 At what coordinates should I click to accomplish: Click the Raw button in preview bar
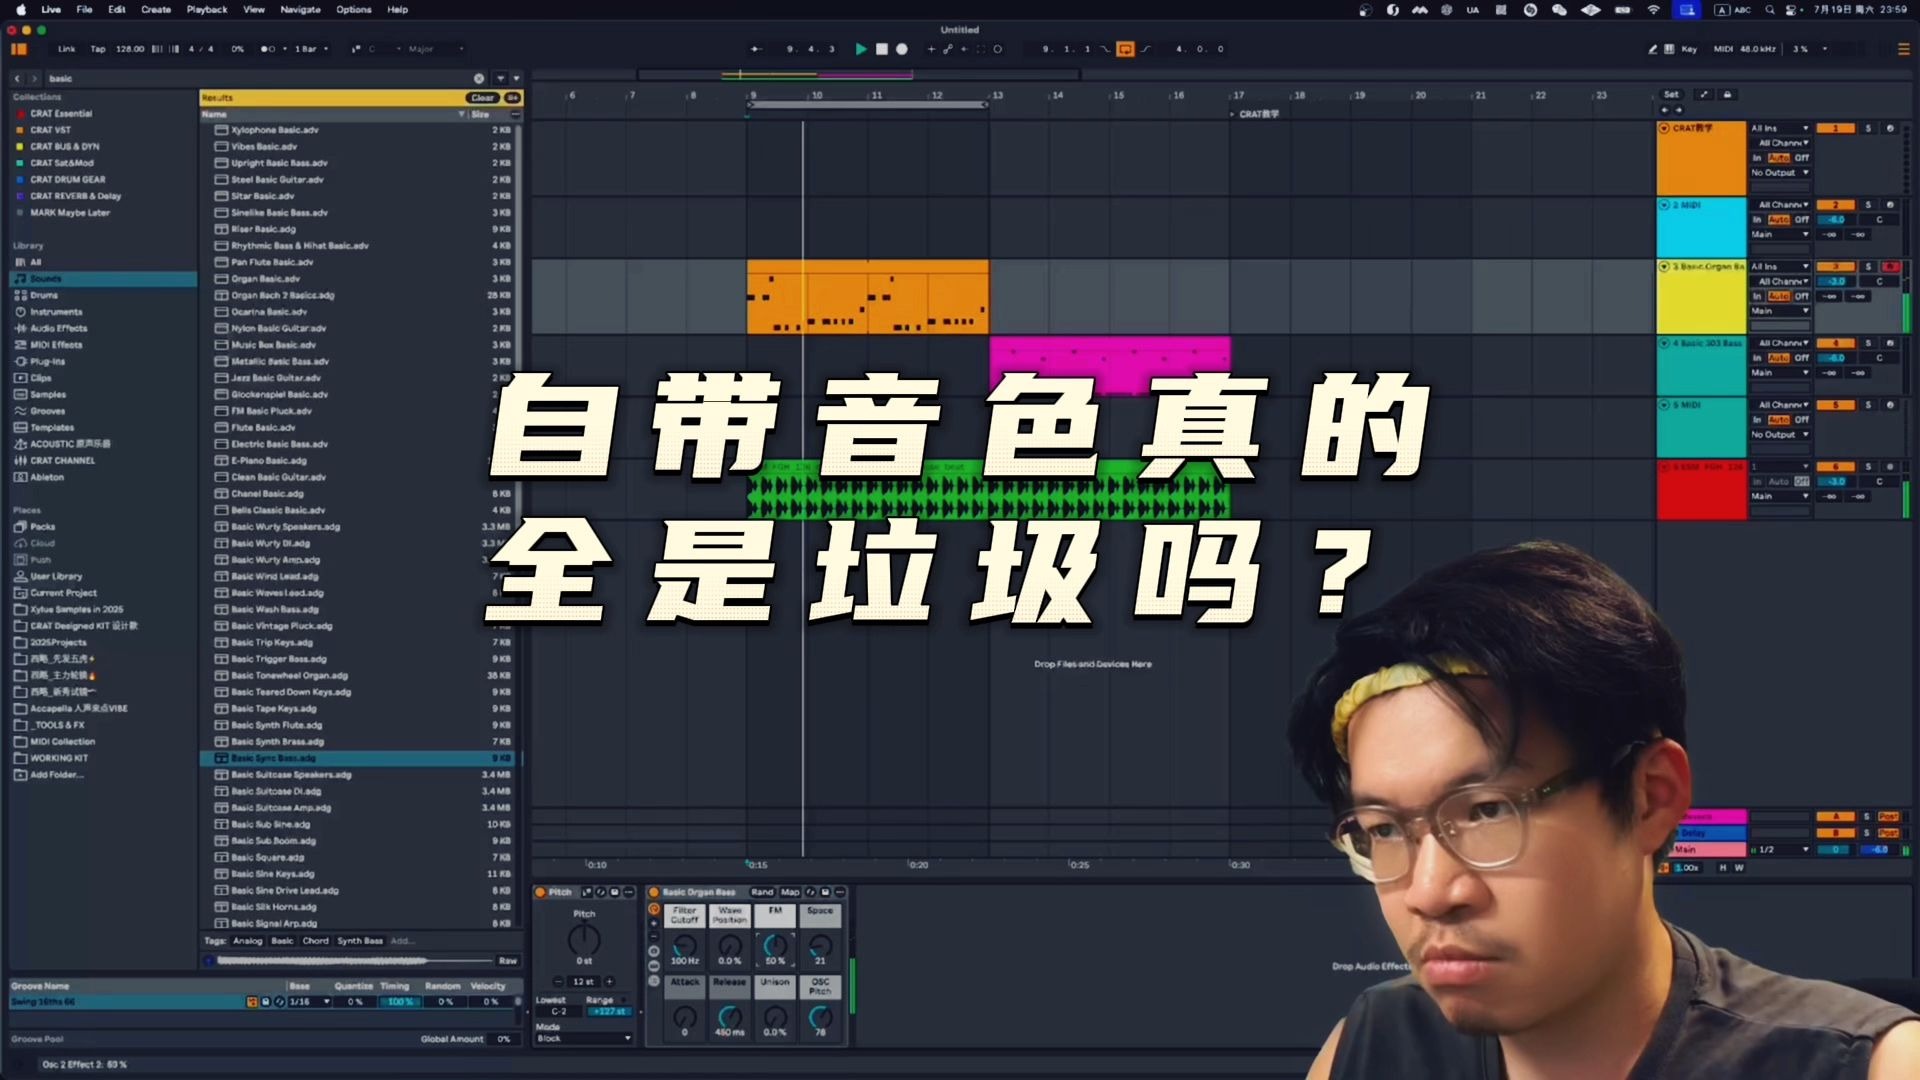click(508, 961)
